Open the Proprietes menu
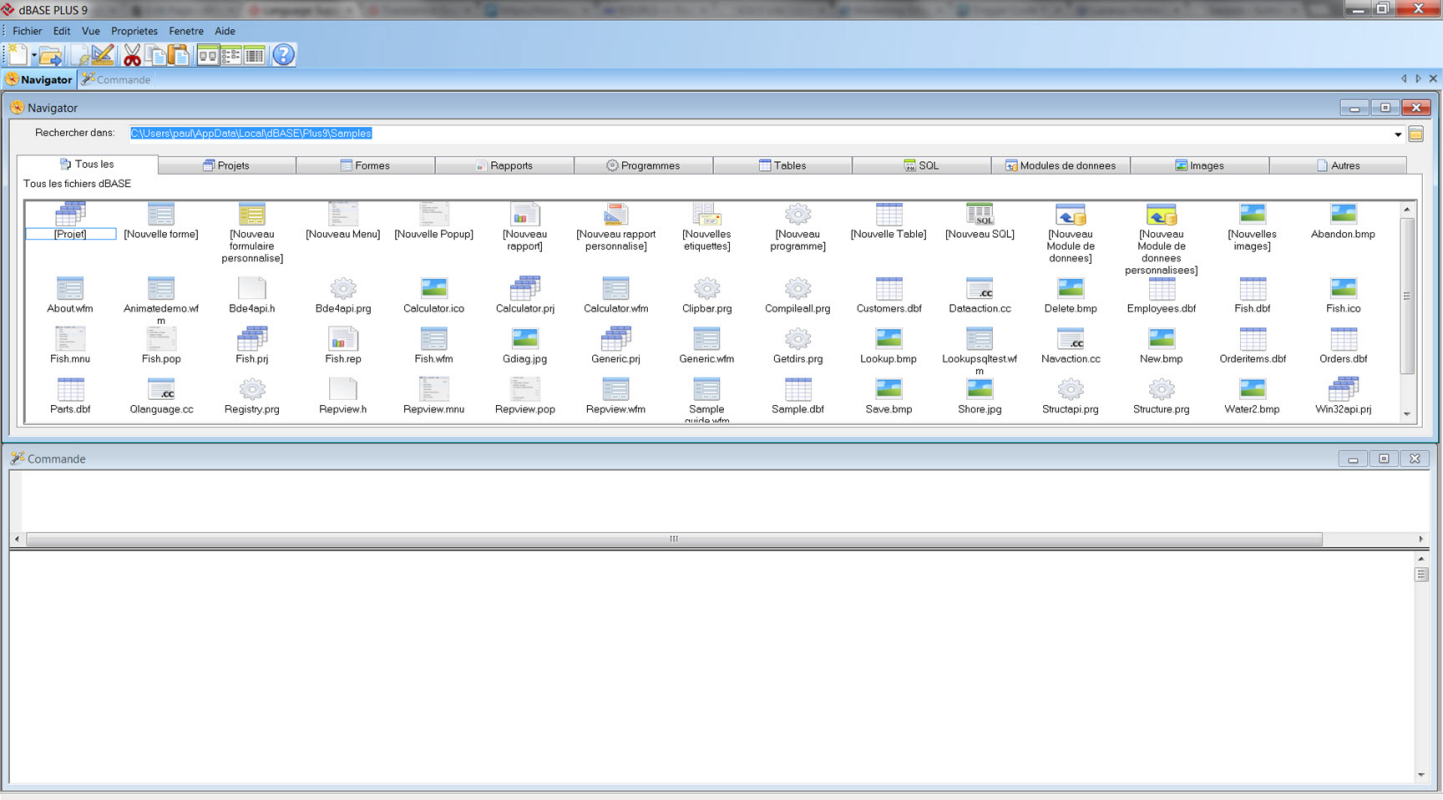 tap(134, 31)
